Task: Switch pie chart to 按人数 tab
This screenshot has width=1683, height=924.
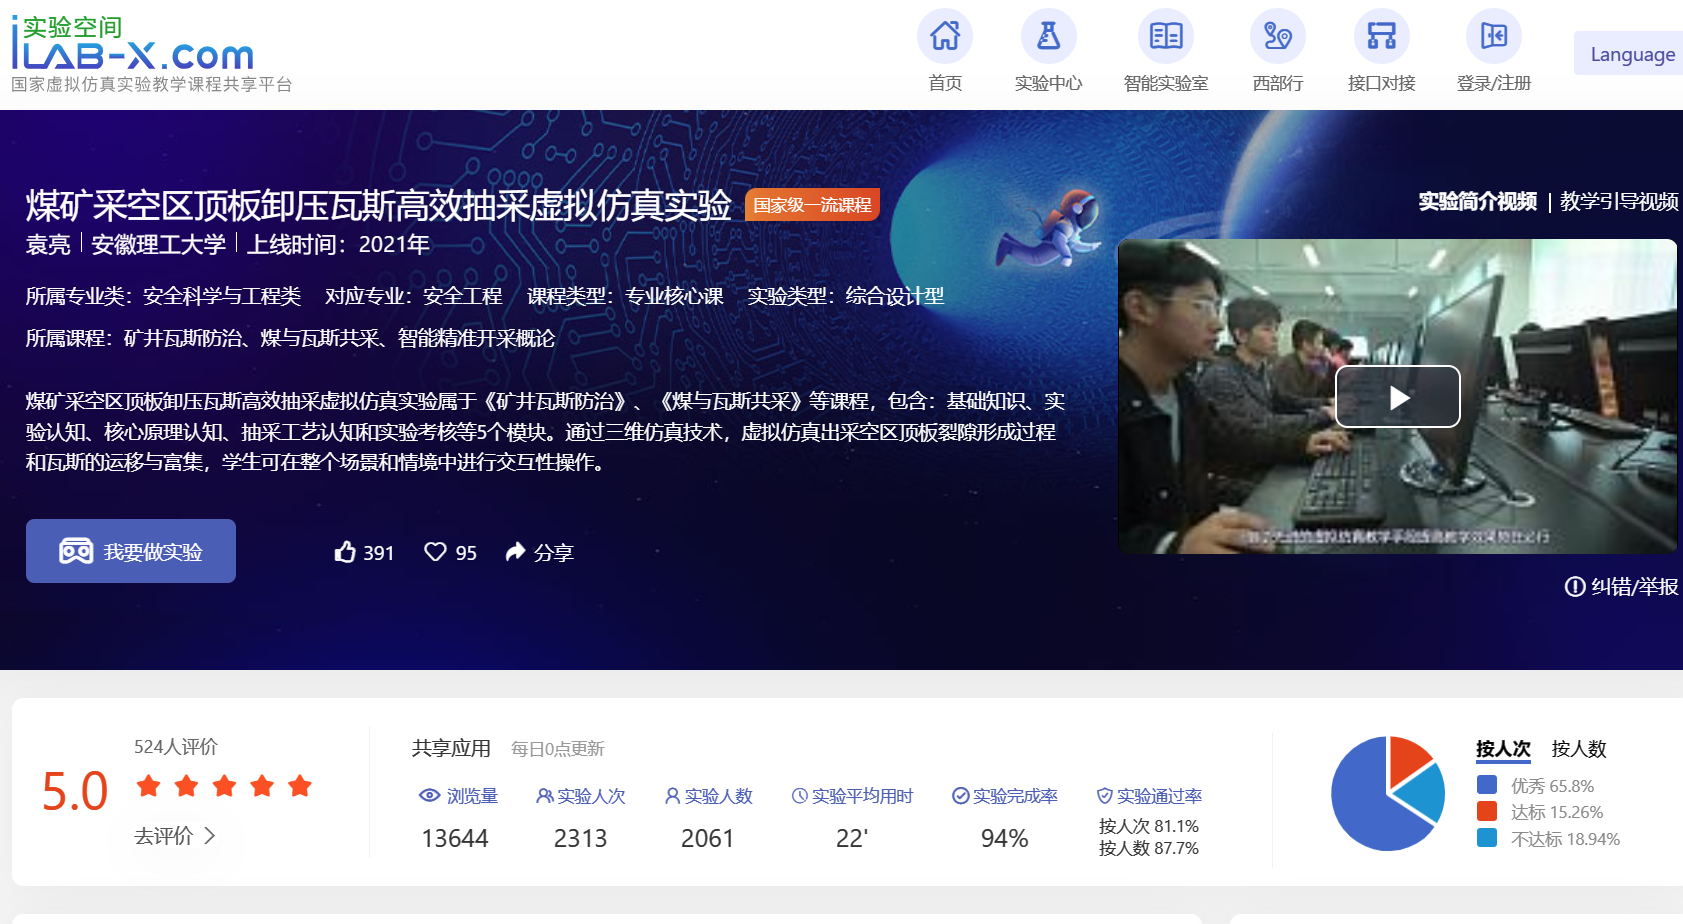Action: click(x=1578, y=749)
